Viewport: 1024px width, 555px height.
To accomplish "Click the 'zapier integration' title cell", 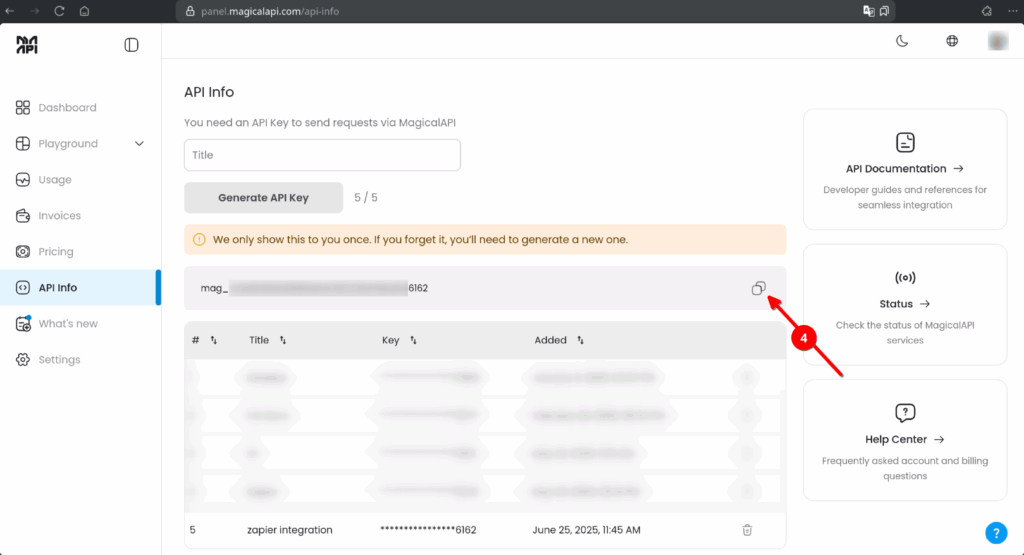I will [289, 530].
